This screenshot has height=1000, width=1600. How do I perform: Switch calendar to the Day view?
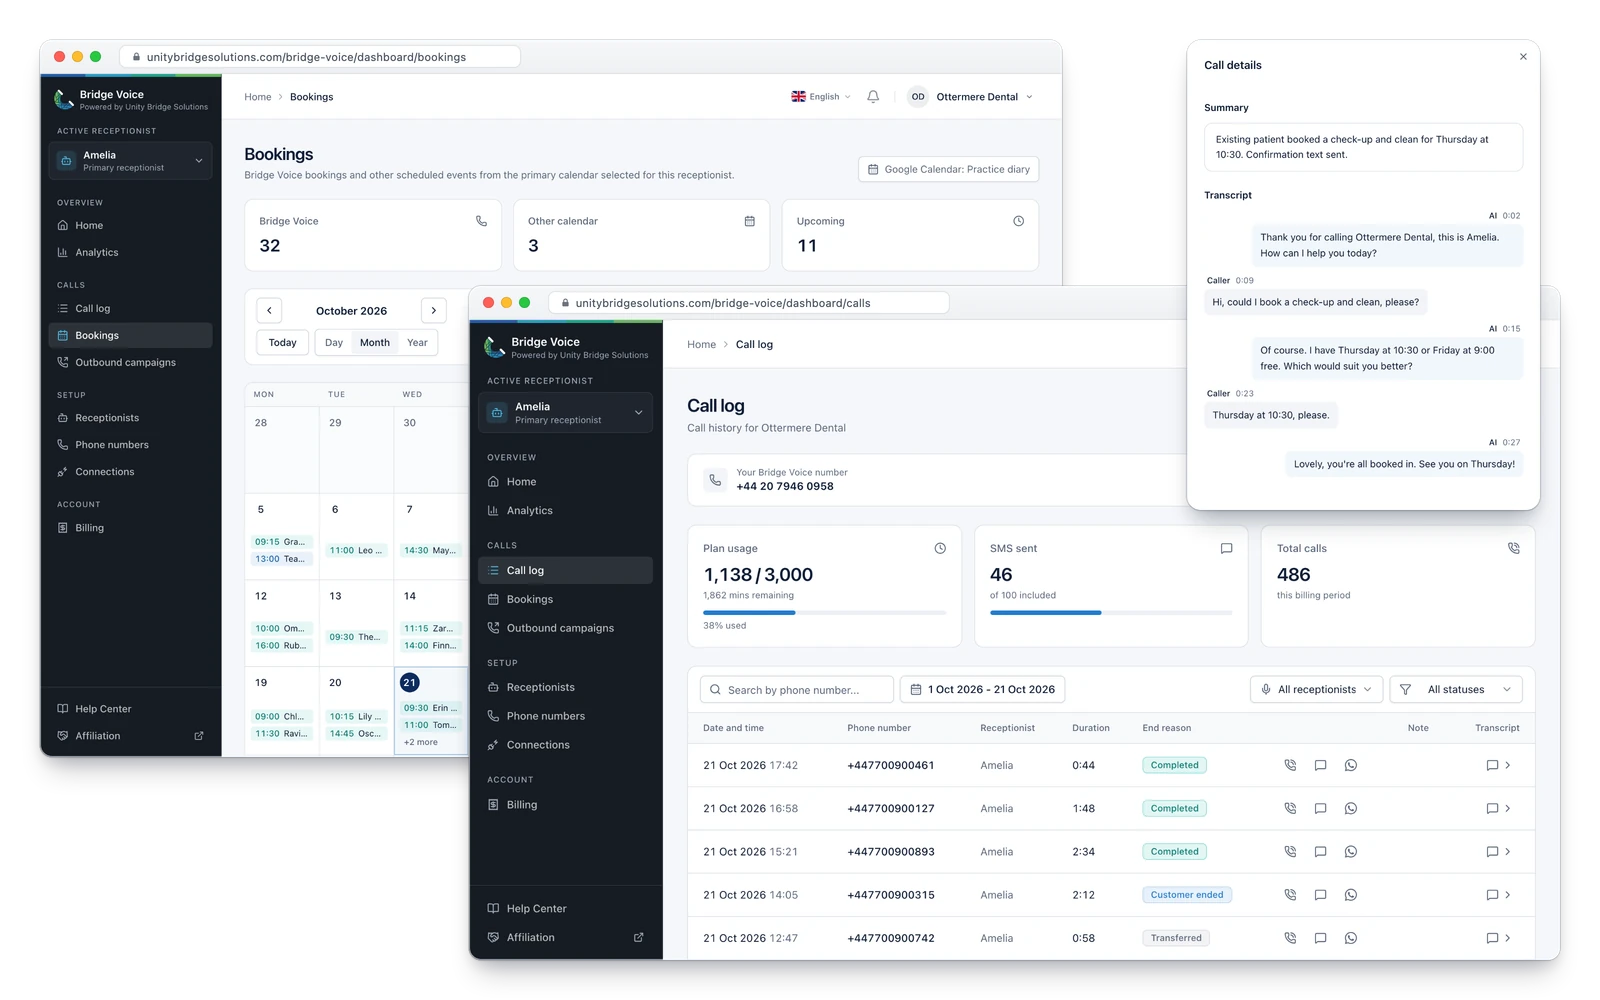pyautogui.click(x=334, y=342)
